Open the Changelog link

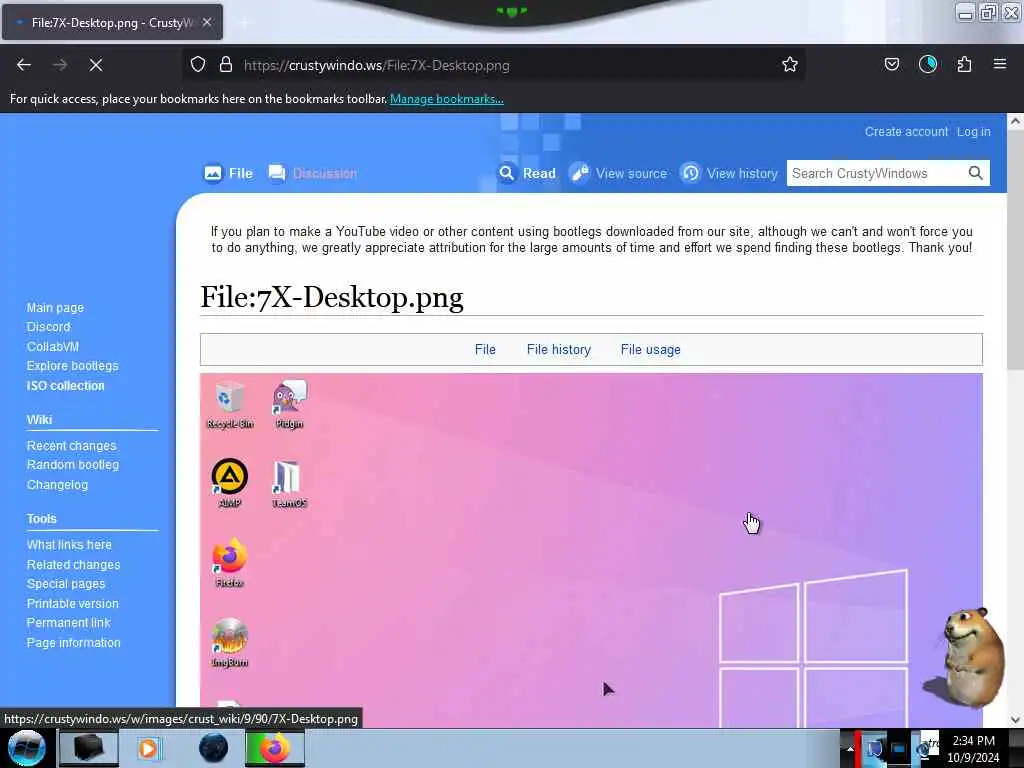57,485
